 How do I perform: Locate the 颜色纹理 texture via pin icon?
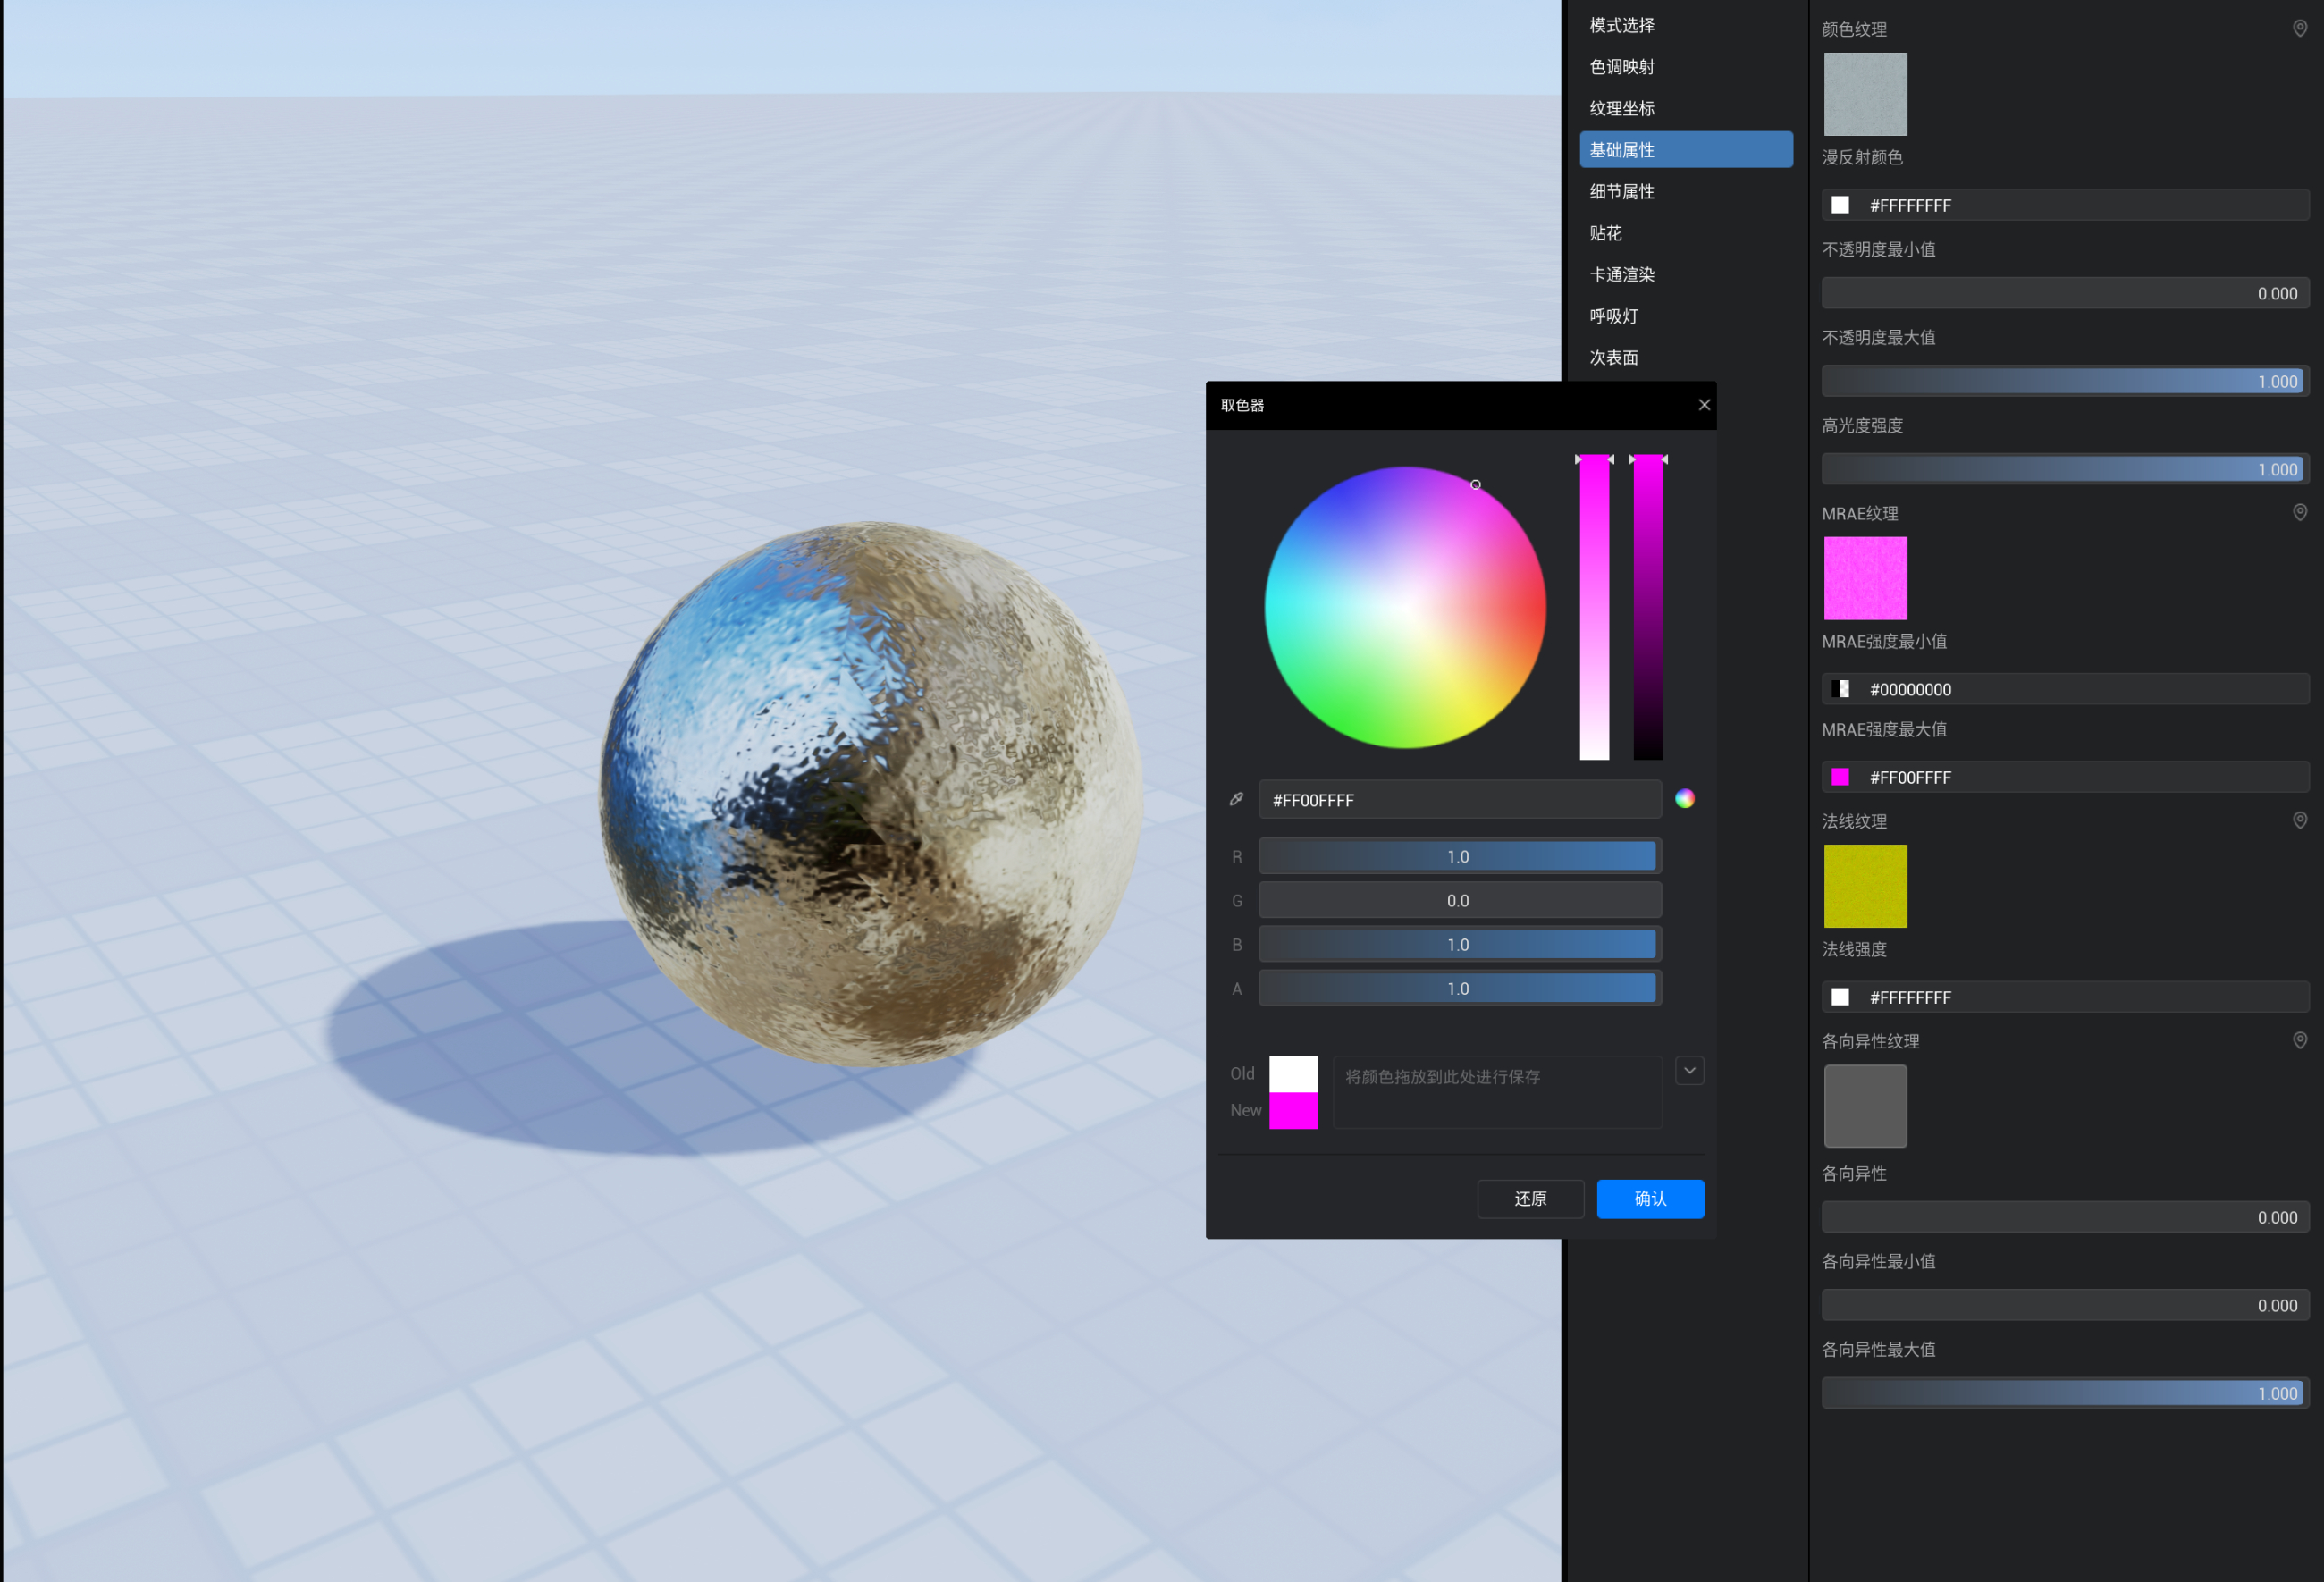click(x=2300, y=28)
